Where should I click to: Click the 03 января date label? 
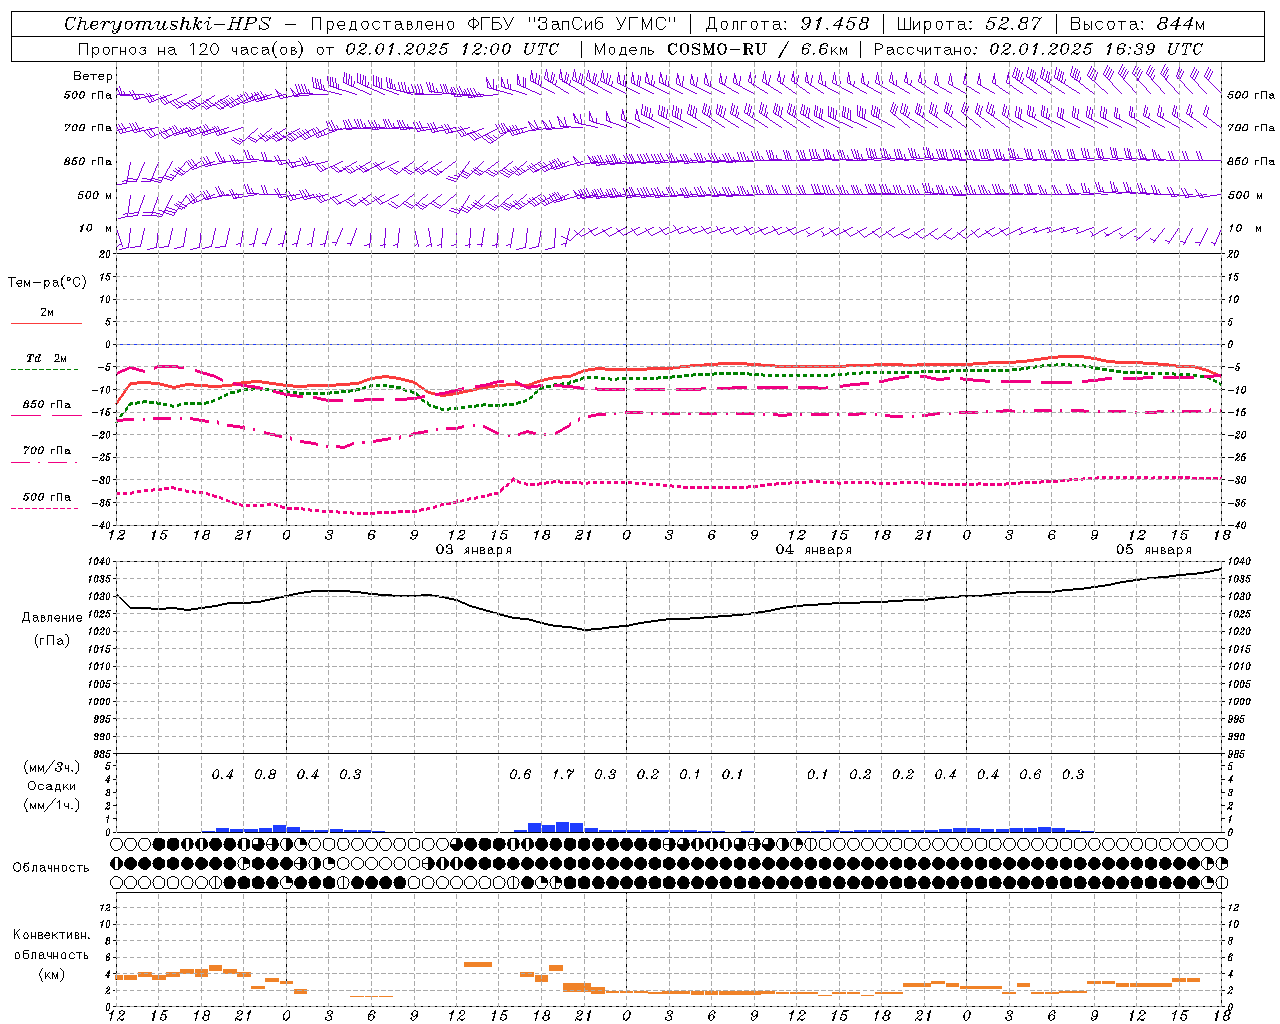coord(474,550)
